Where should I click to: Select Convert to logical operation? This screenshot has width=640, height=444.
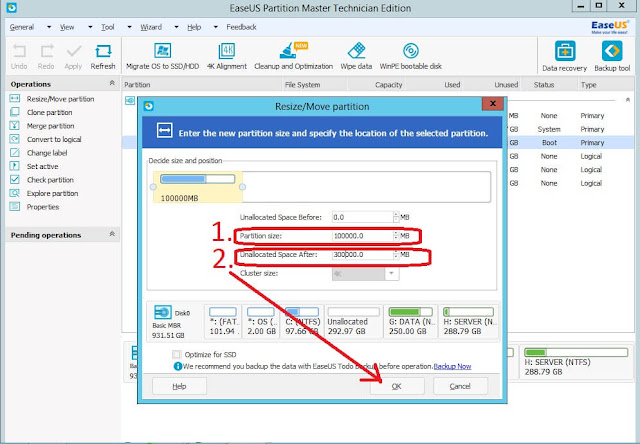(x=54, y=139)
